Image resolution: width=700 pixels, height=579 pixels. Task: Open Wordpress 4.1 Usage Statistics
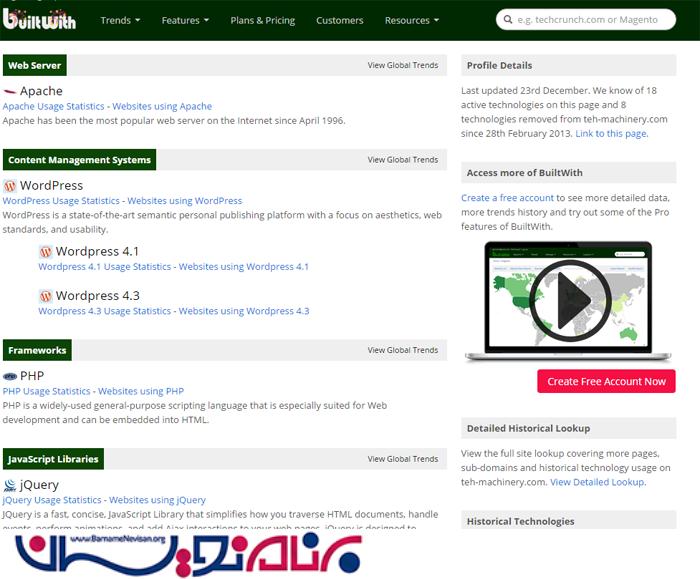(x=104, y=267)
